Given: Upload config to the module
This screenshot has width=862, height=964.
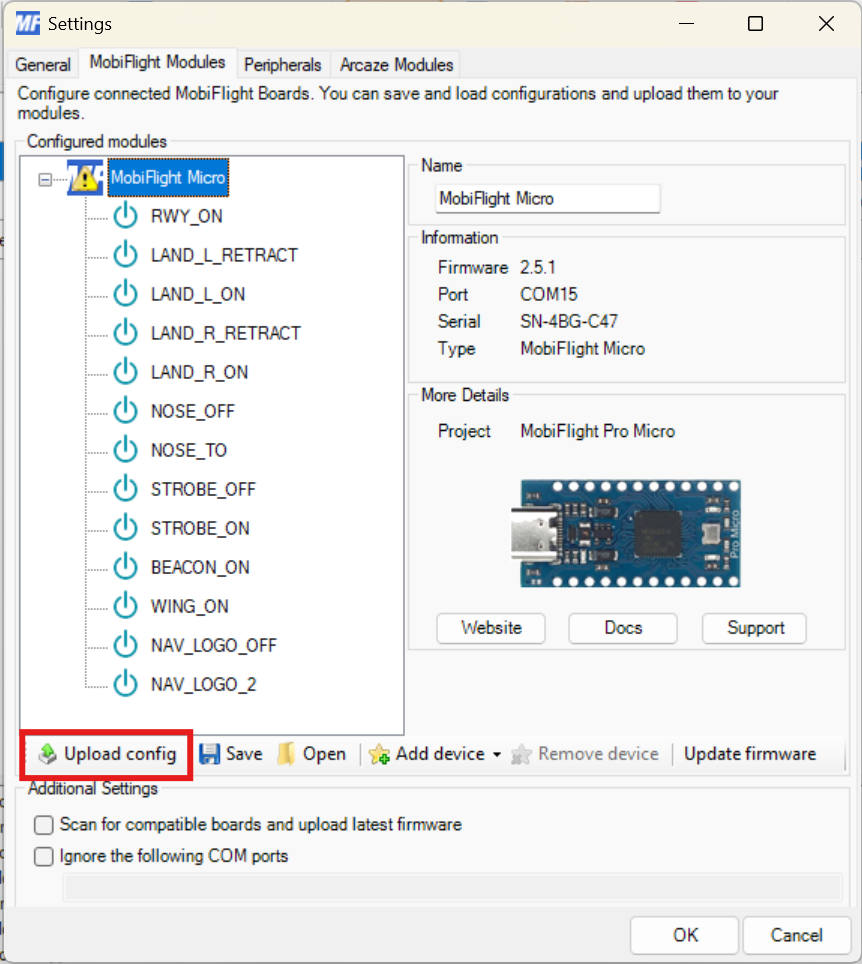Looking at the screenshot, I should click(107, 754).
